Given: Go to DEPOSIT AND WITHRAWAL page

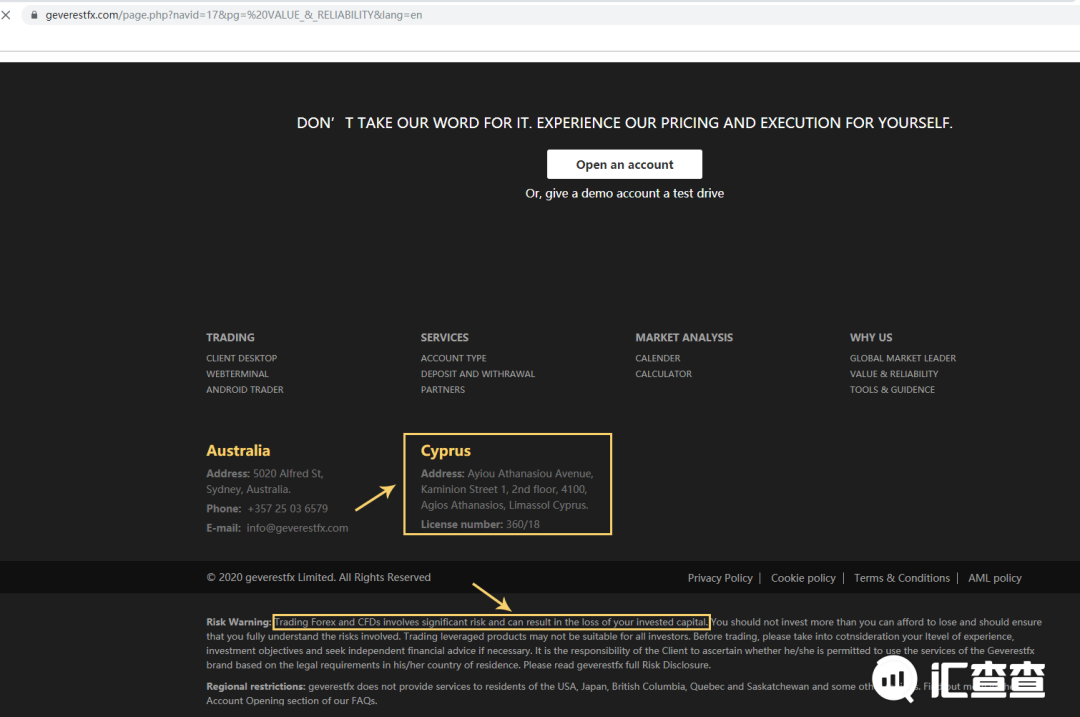Looking at the screenshot, I should pos(478,374).
